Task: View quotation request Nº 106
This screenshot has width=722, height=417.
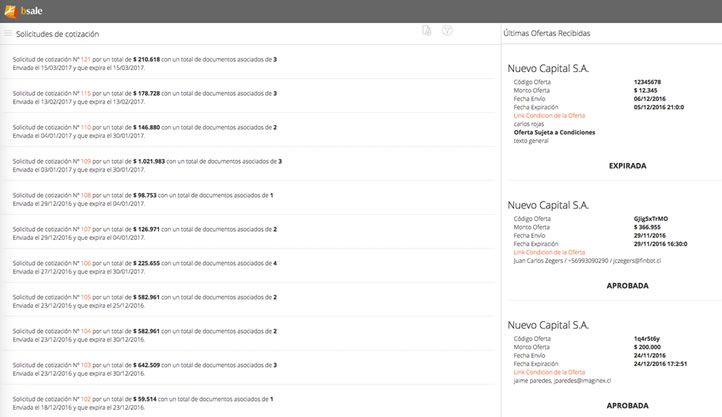Action: (86, 263)
